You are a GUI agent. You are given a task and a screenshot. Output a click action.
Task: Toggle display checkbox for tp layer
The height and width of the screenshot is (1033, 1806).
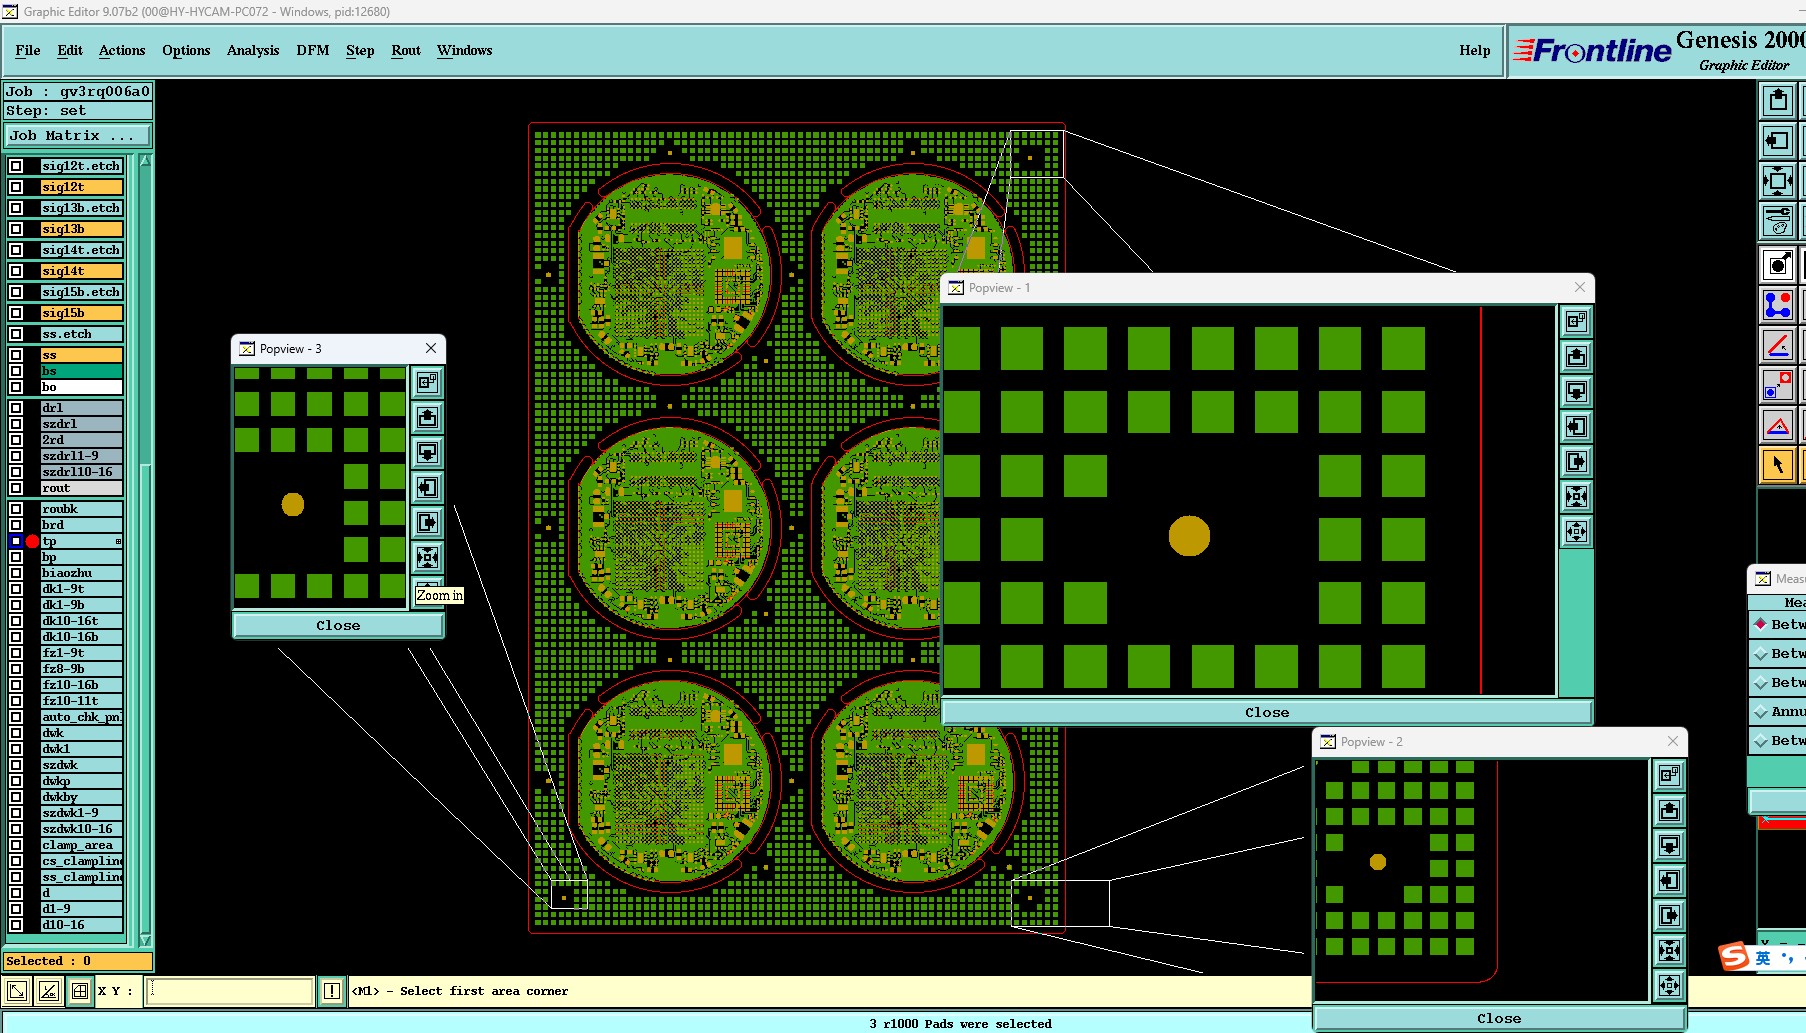(16, 541)
